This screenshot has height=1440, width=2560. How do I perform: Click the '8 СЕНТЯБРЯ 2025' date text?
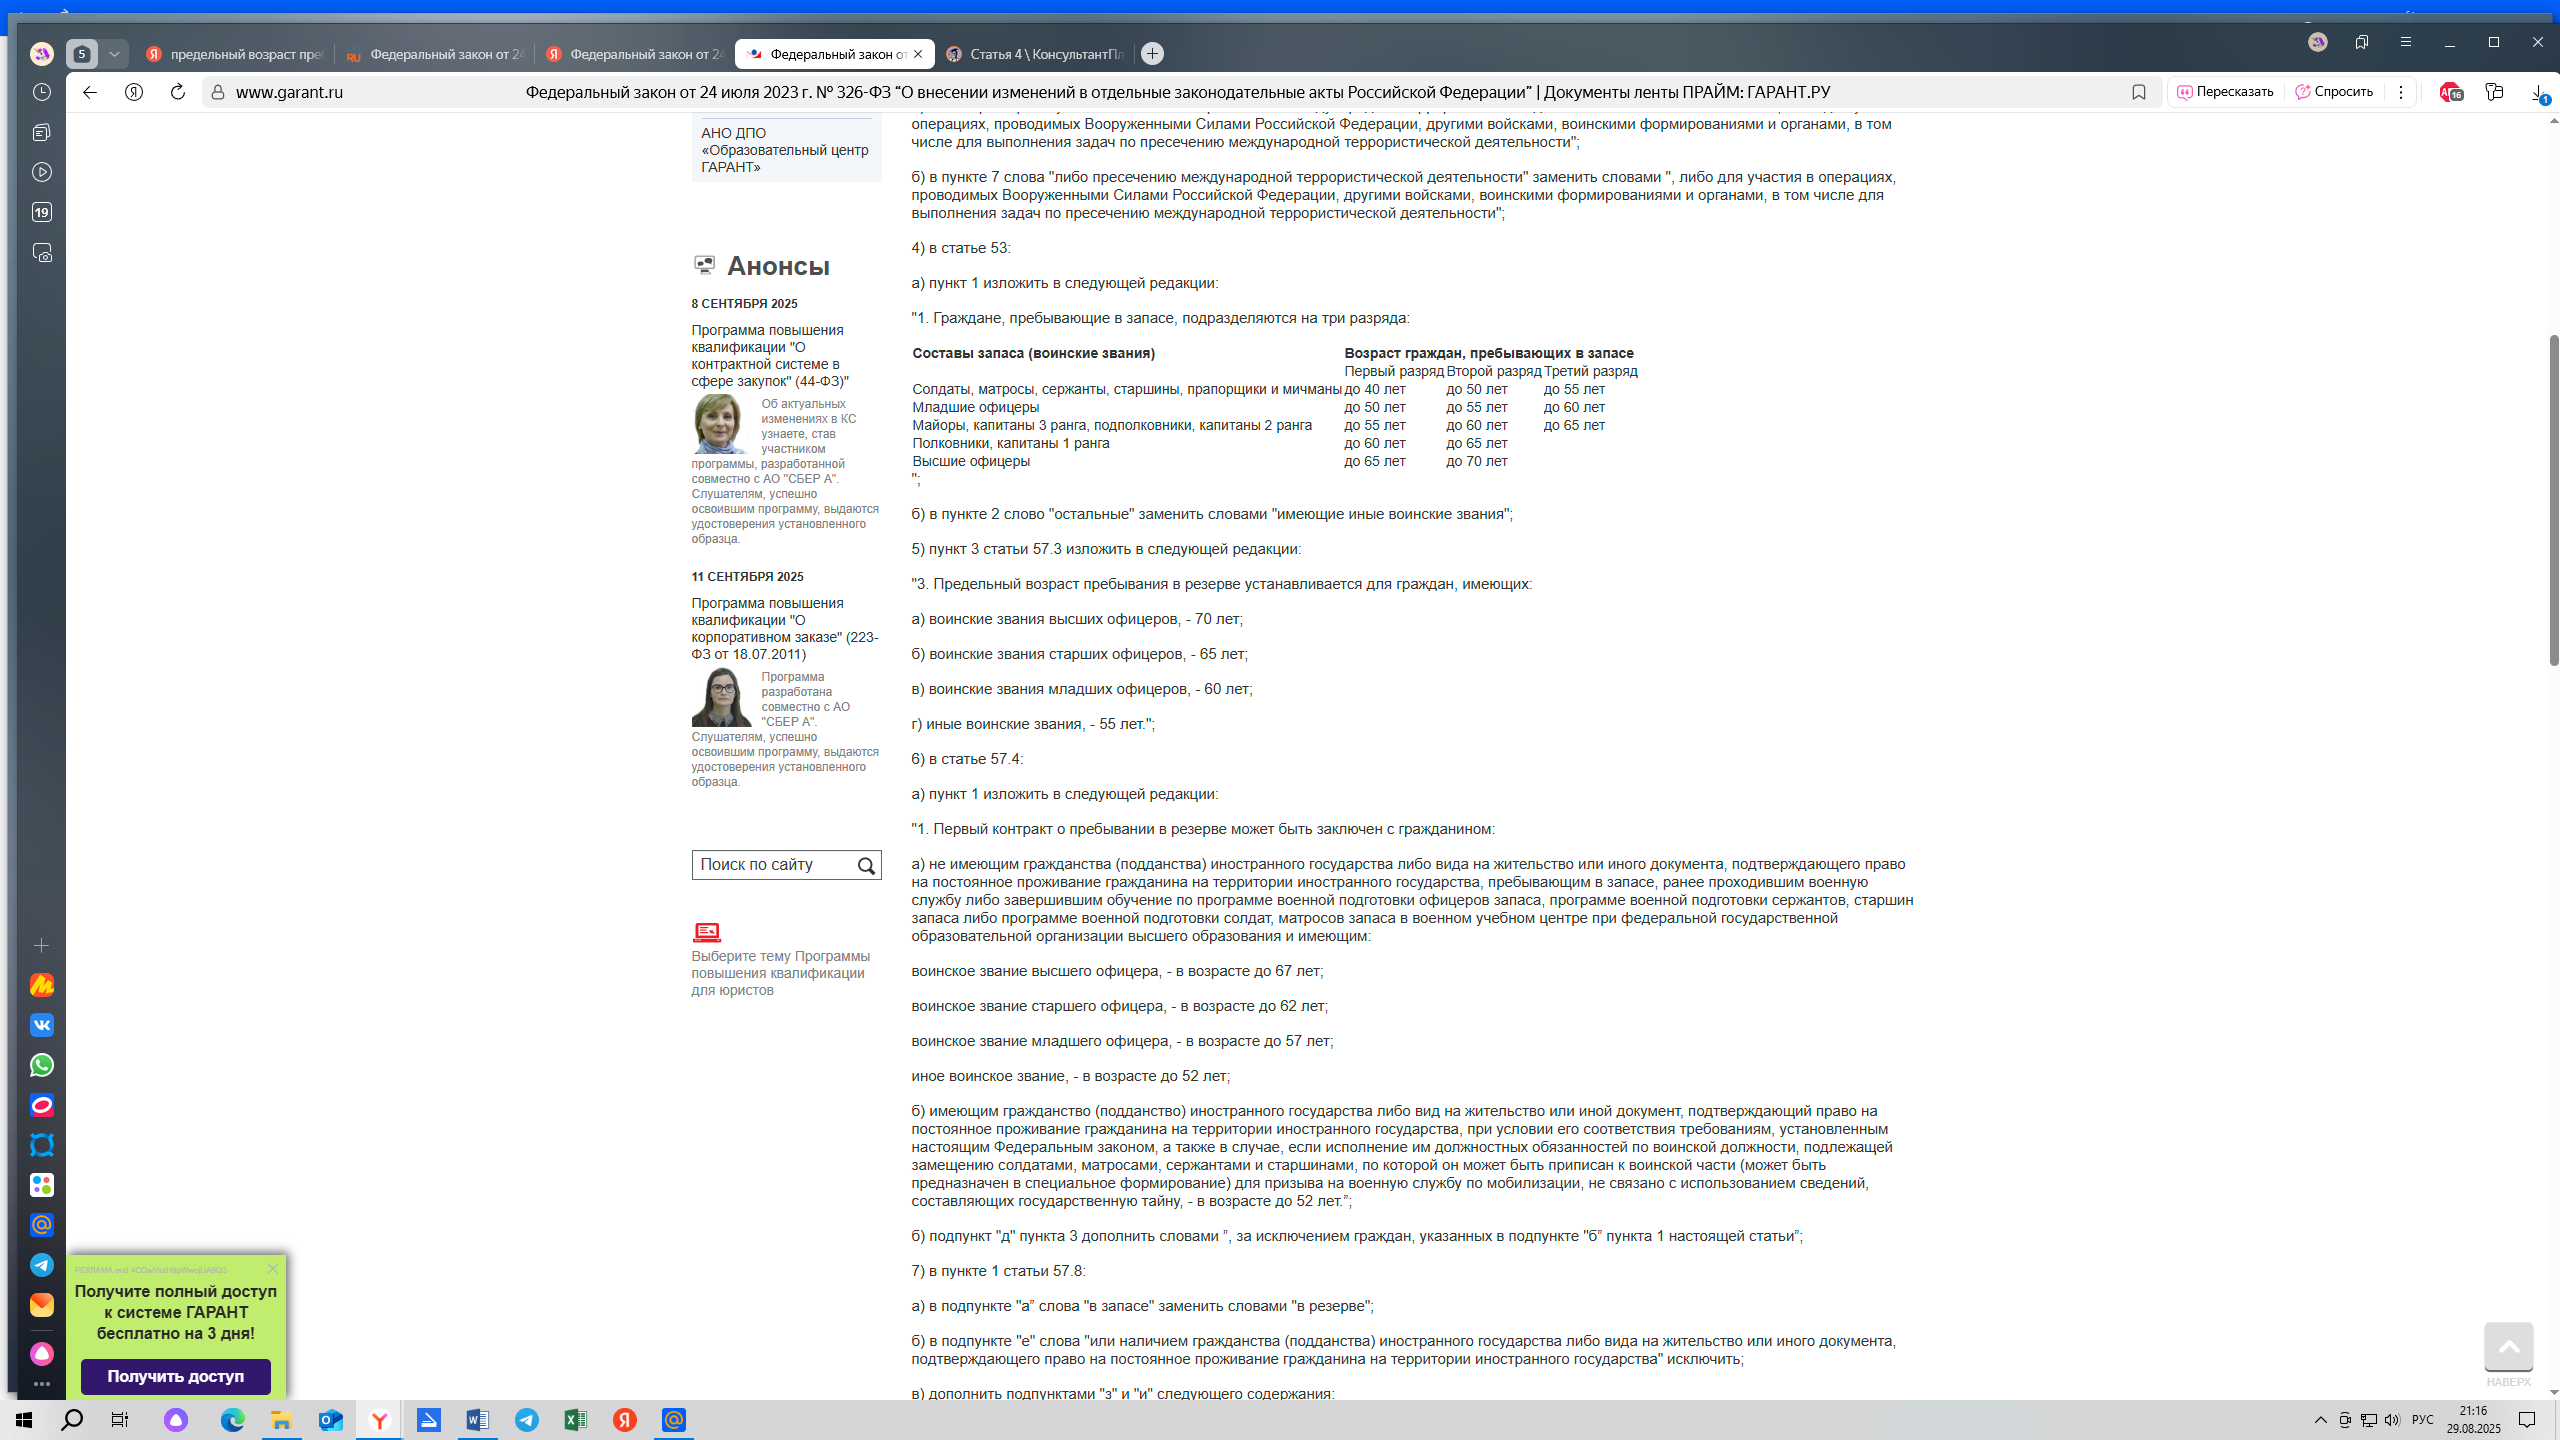tap(744, 304)
